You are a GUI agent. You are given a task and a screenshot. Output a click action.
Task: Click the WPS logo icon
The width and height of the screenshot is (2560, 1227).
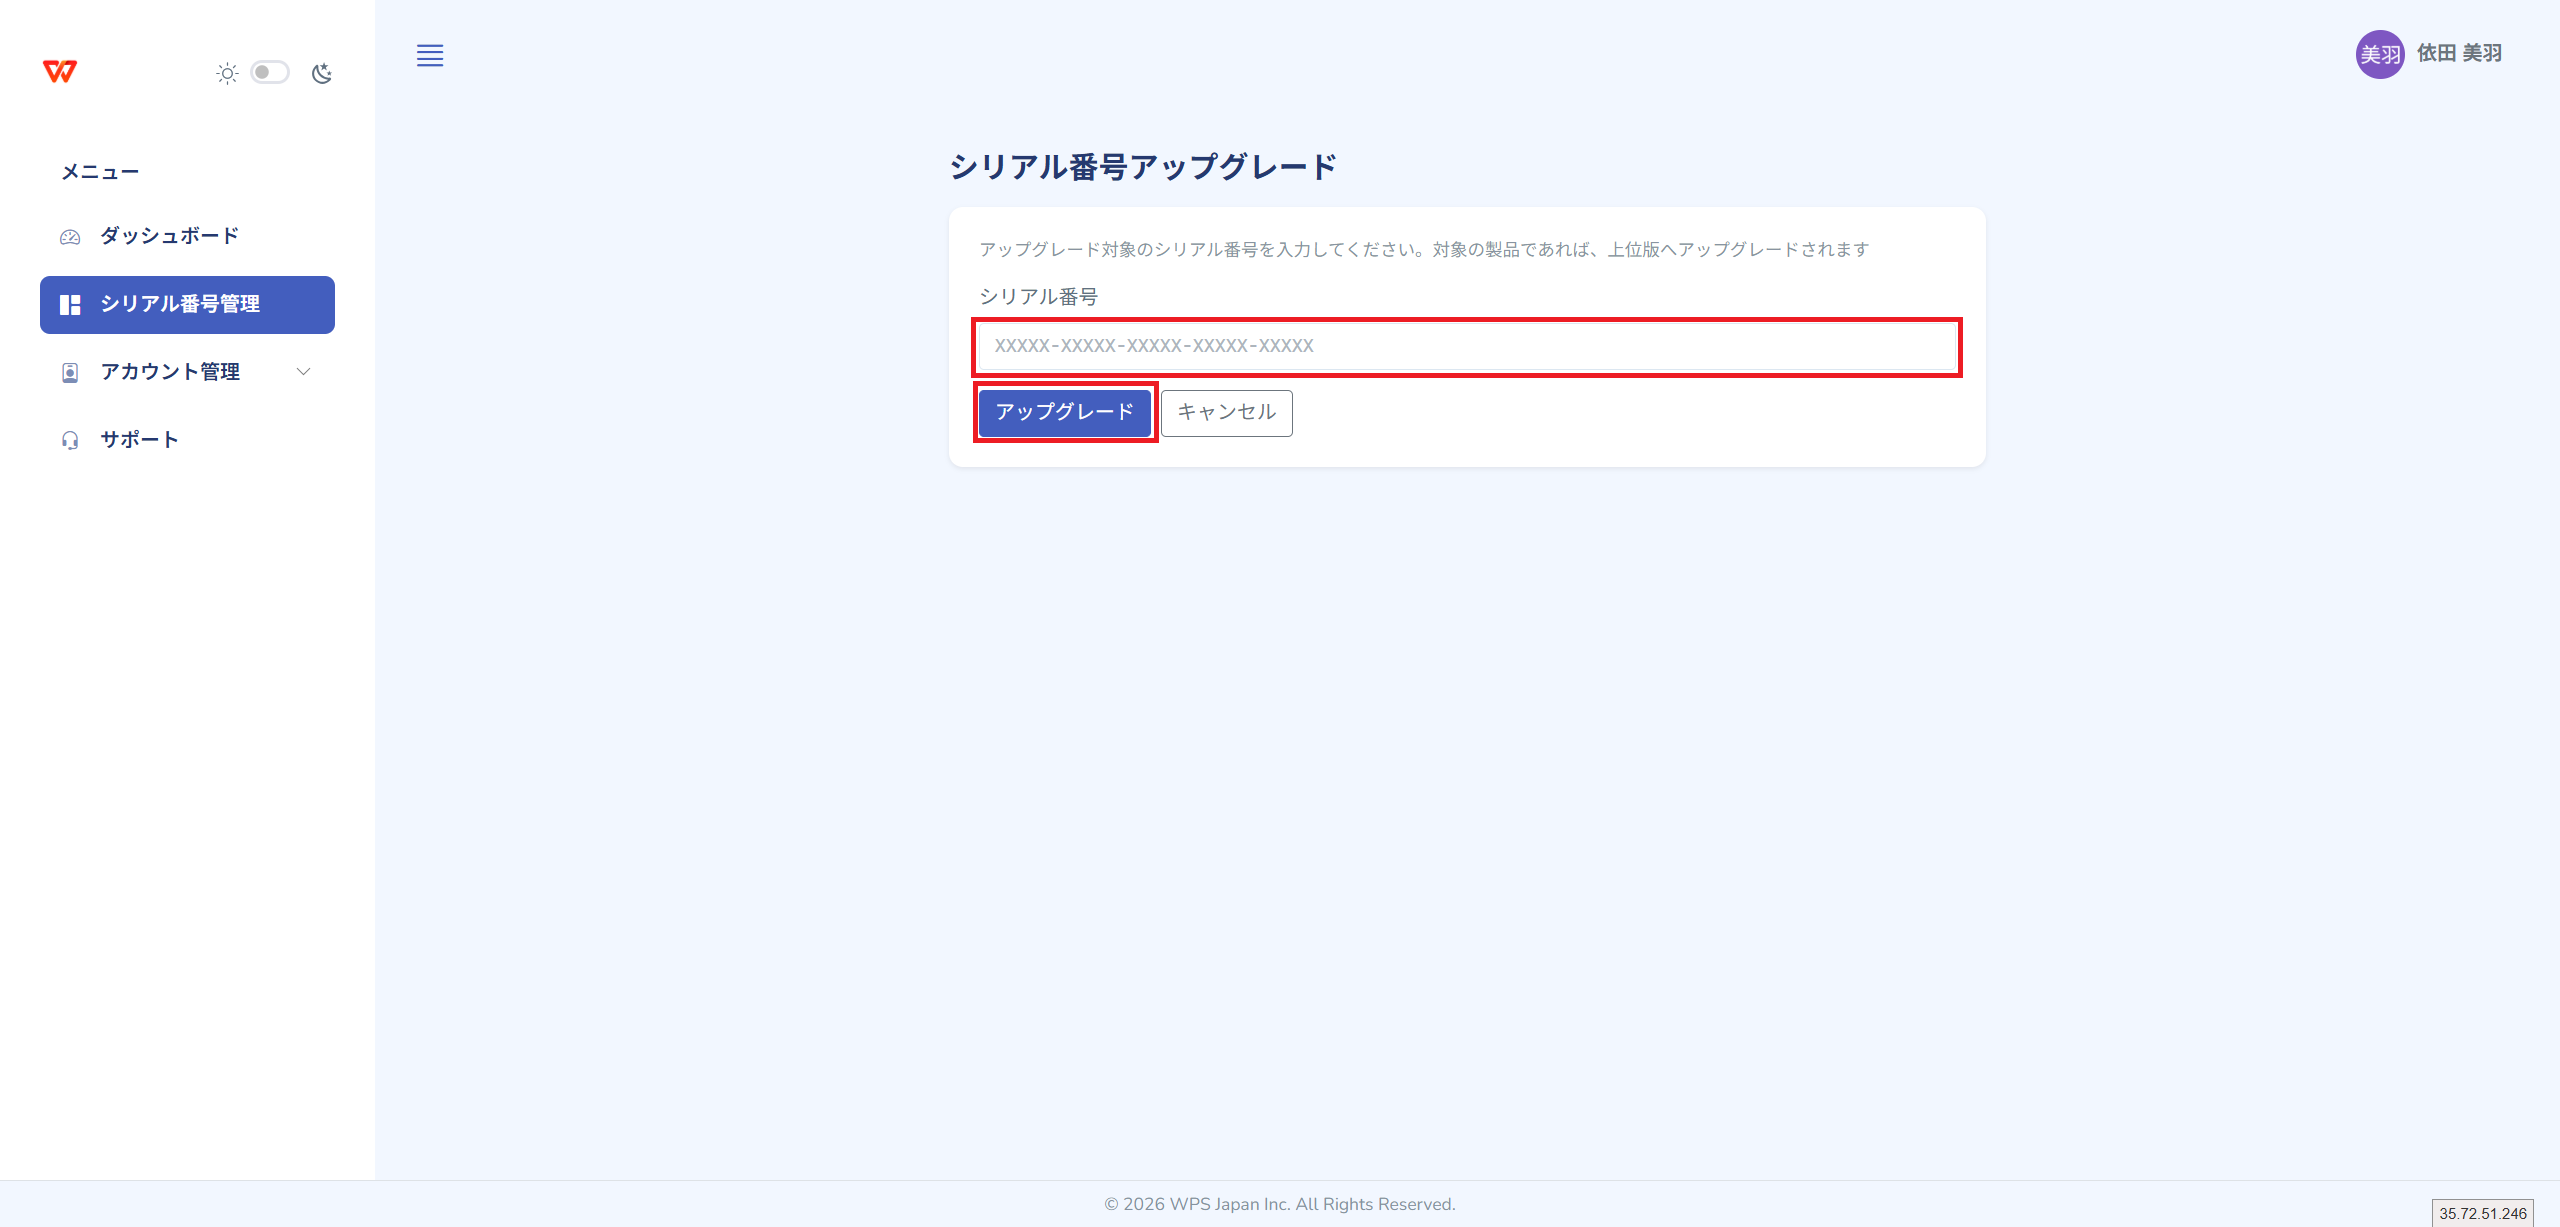(60, 72)
